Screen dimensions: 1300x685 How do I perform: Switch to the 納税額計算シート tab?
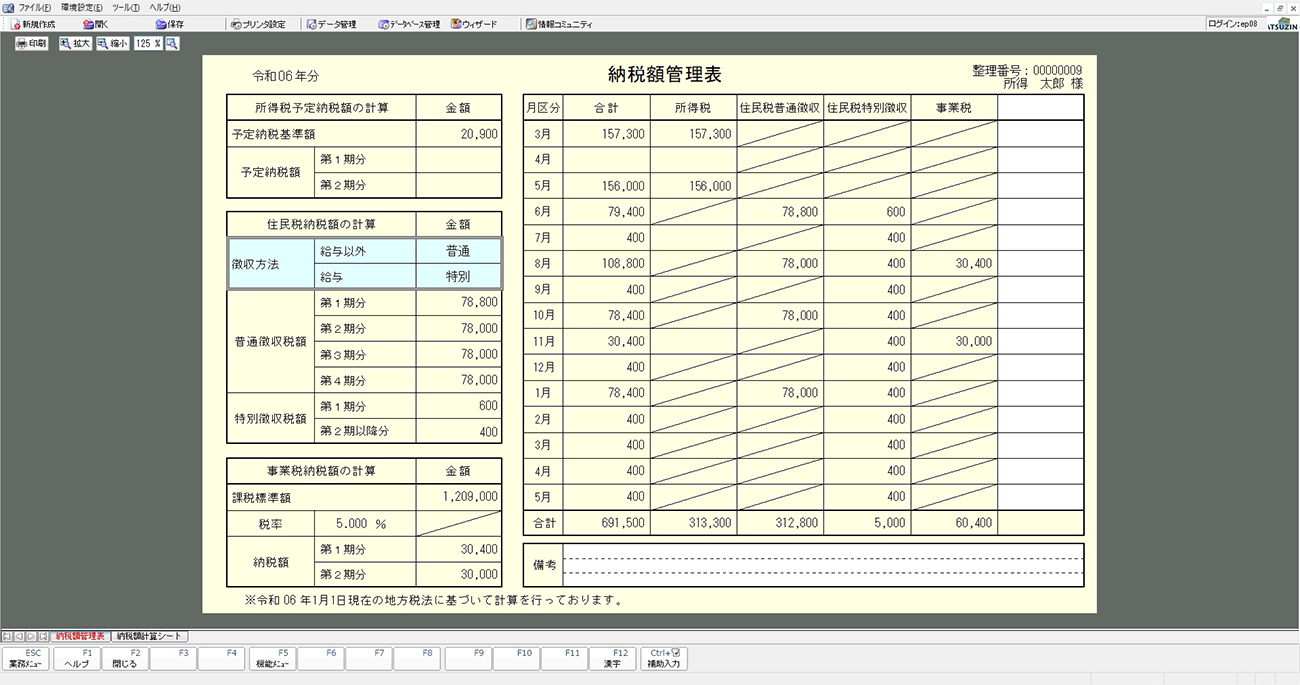pyautogui.click(x=149, y=636)
